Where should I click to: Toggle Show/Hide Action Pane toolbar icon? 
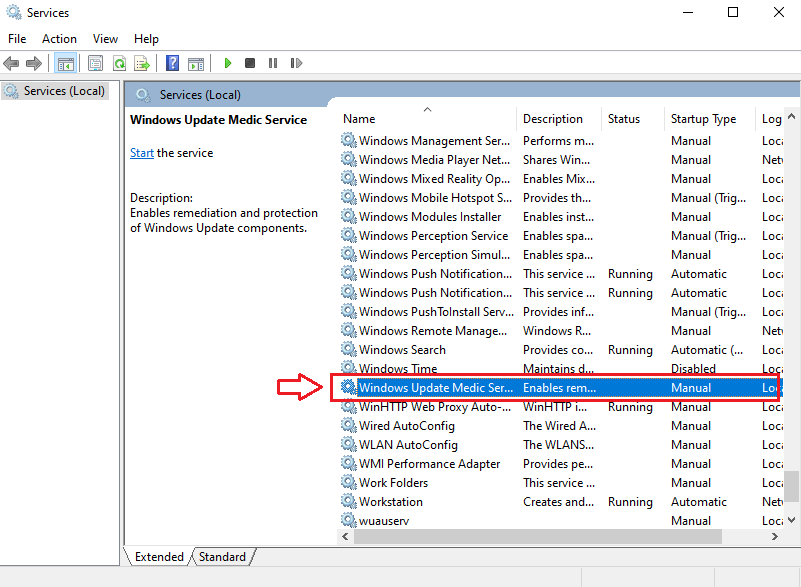click(196, 63)
